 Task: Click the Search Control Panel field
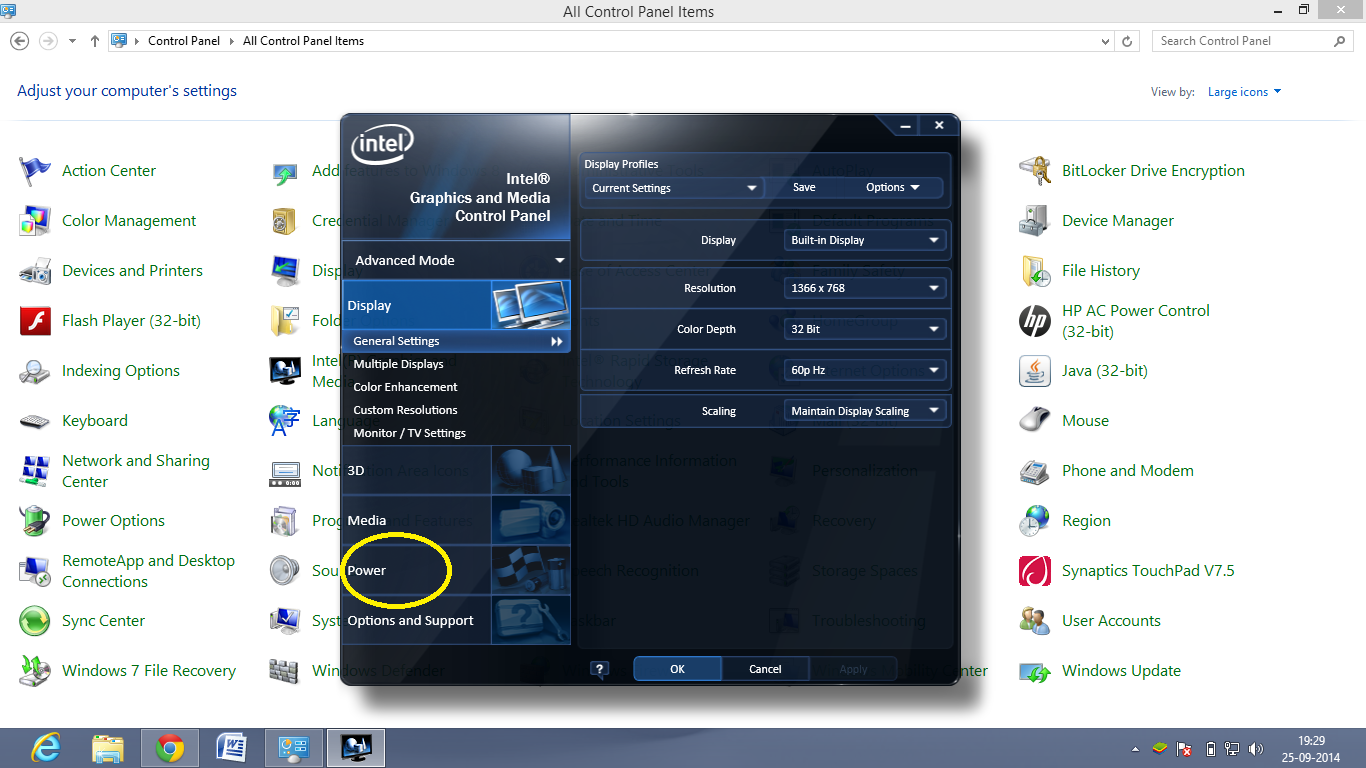[x=1254, y=41]
